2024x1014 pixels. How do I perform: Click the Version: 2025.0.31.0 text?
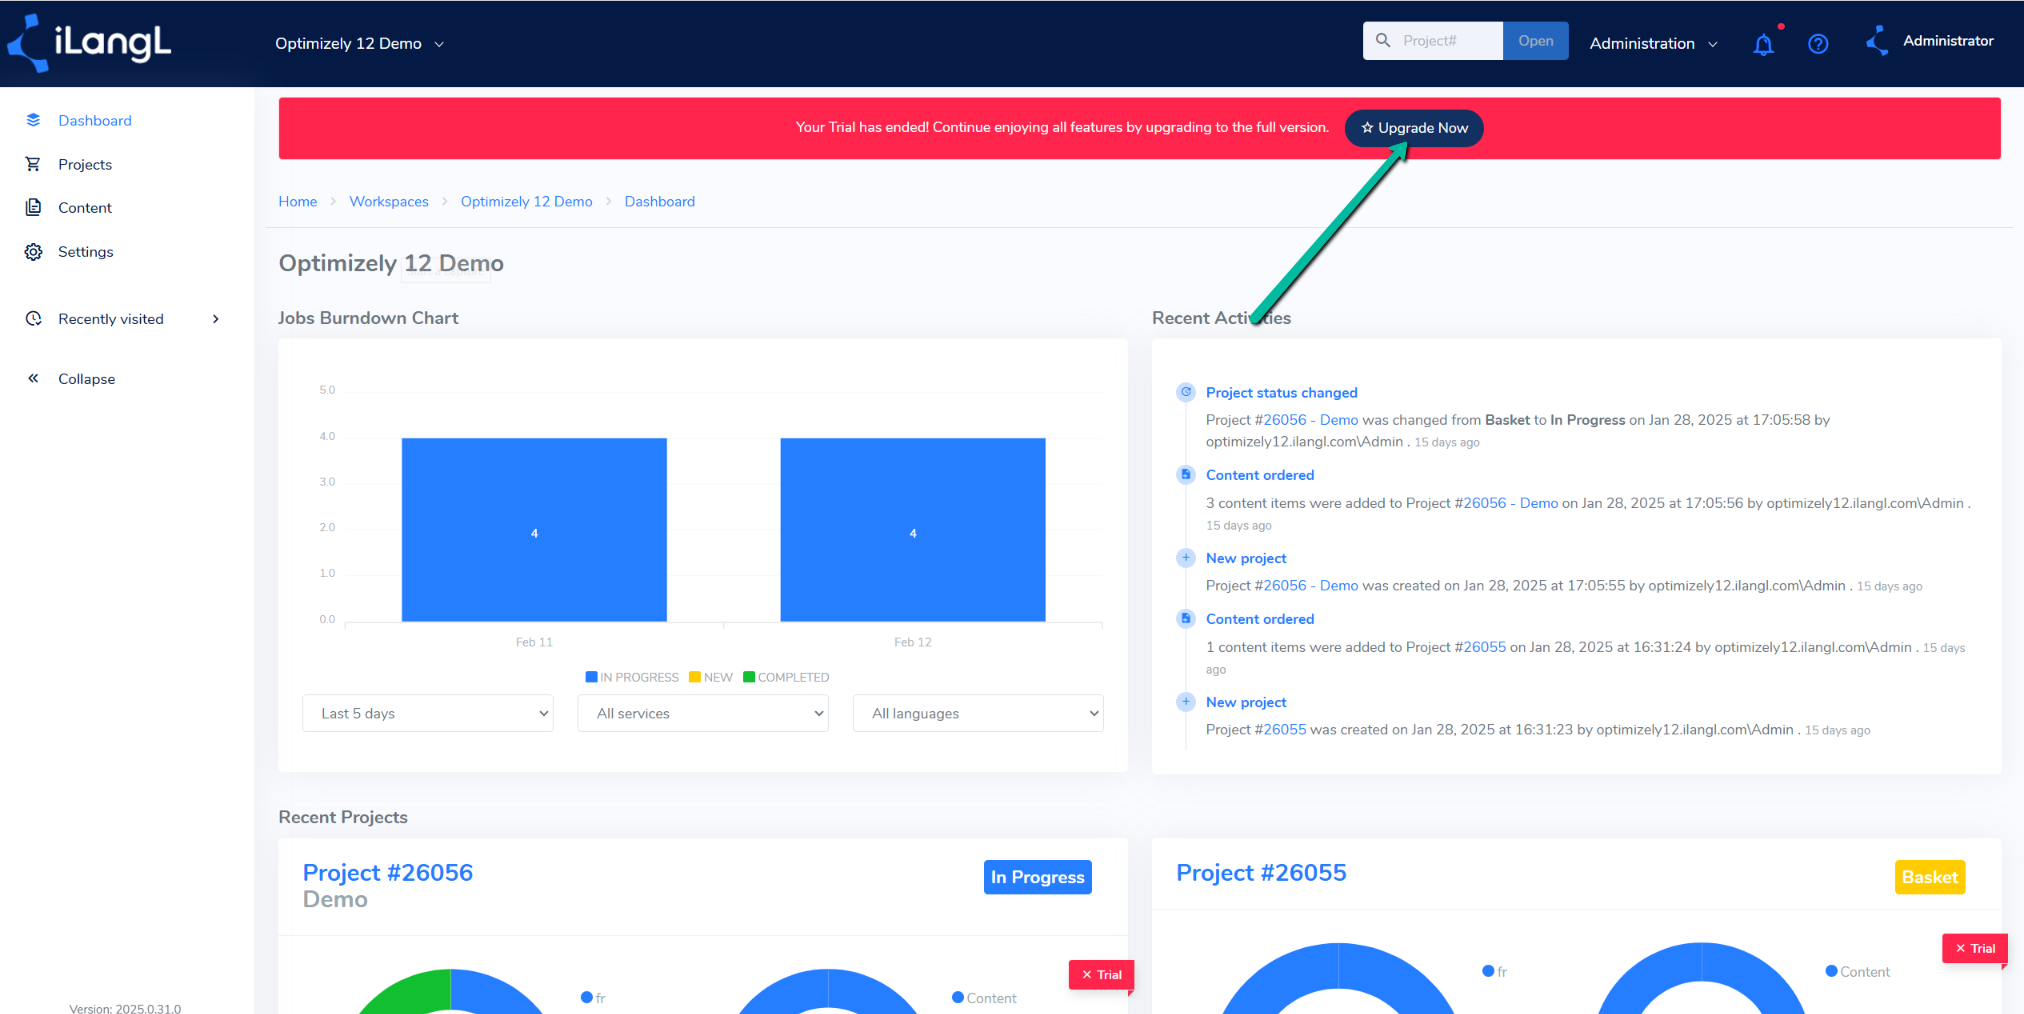(x=125, y=1008)
